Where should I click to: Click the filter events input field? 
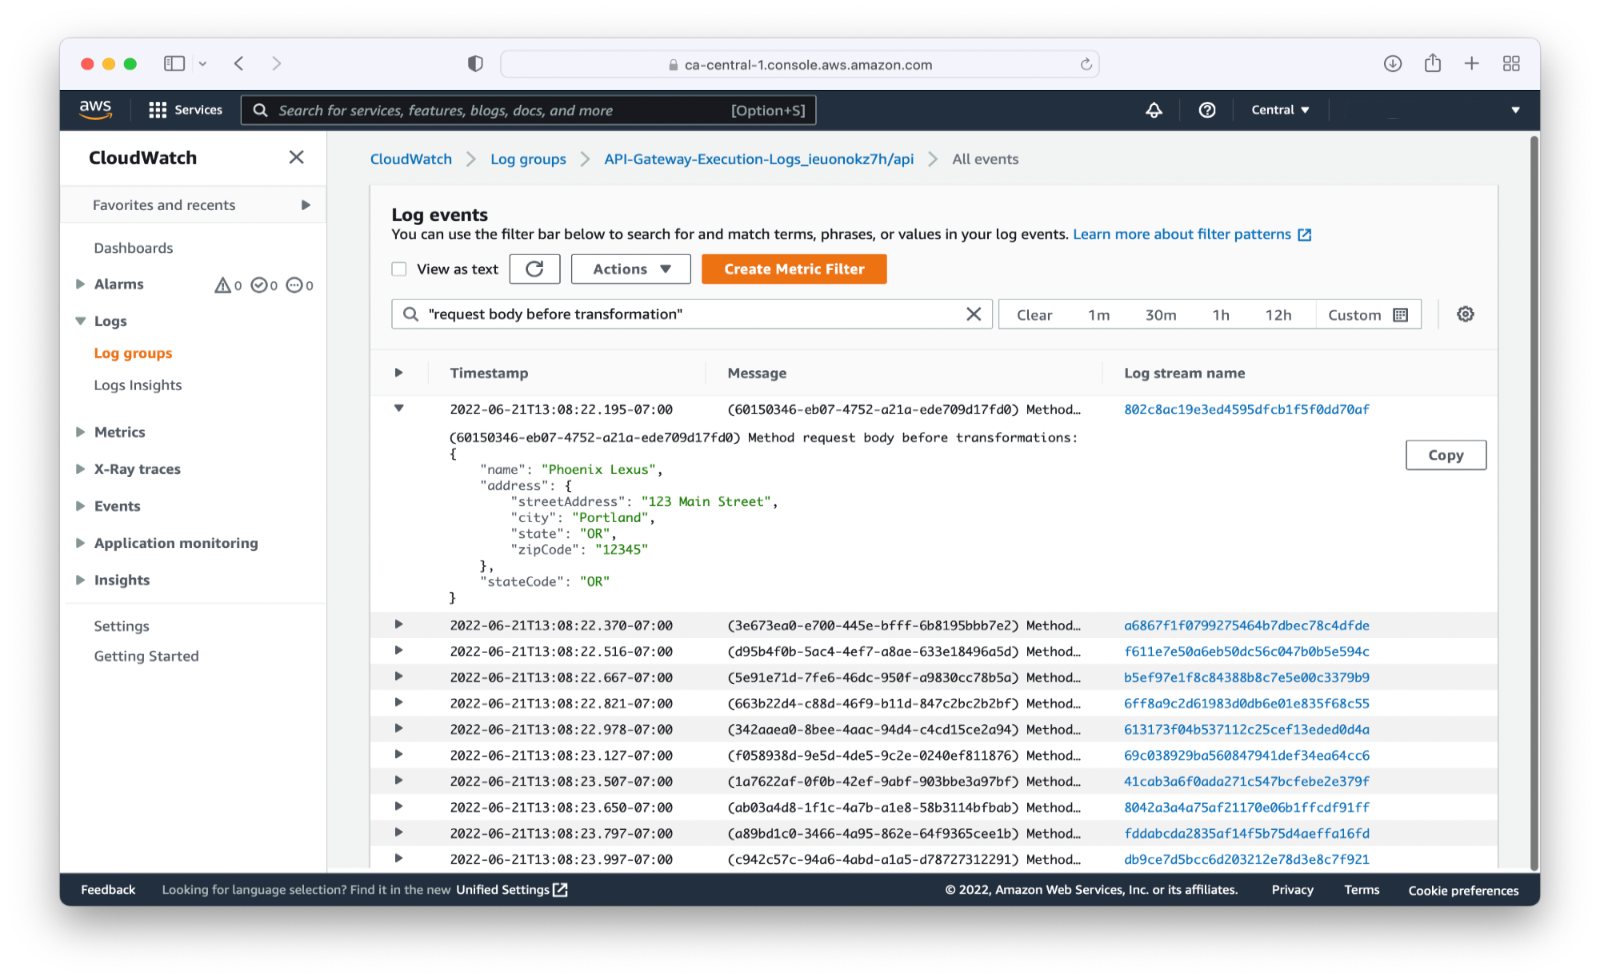click(x=692, y=314)
